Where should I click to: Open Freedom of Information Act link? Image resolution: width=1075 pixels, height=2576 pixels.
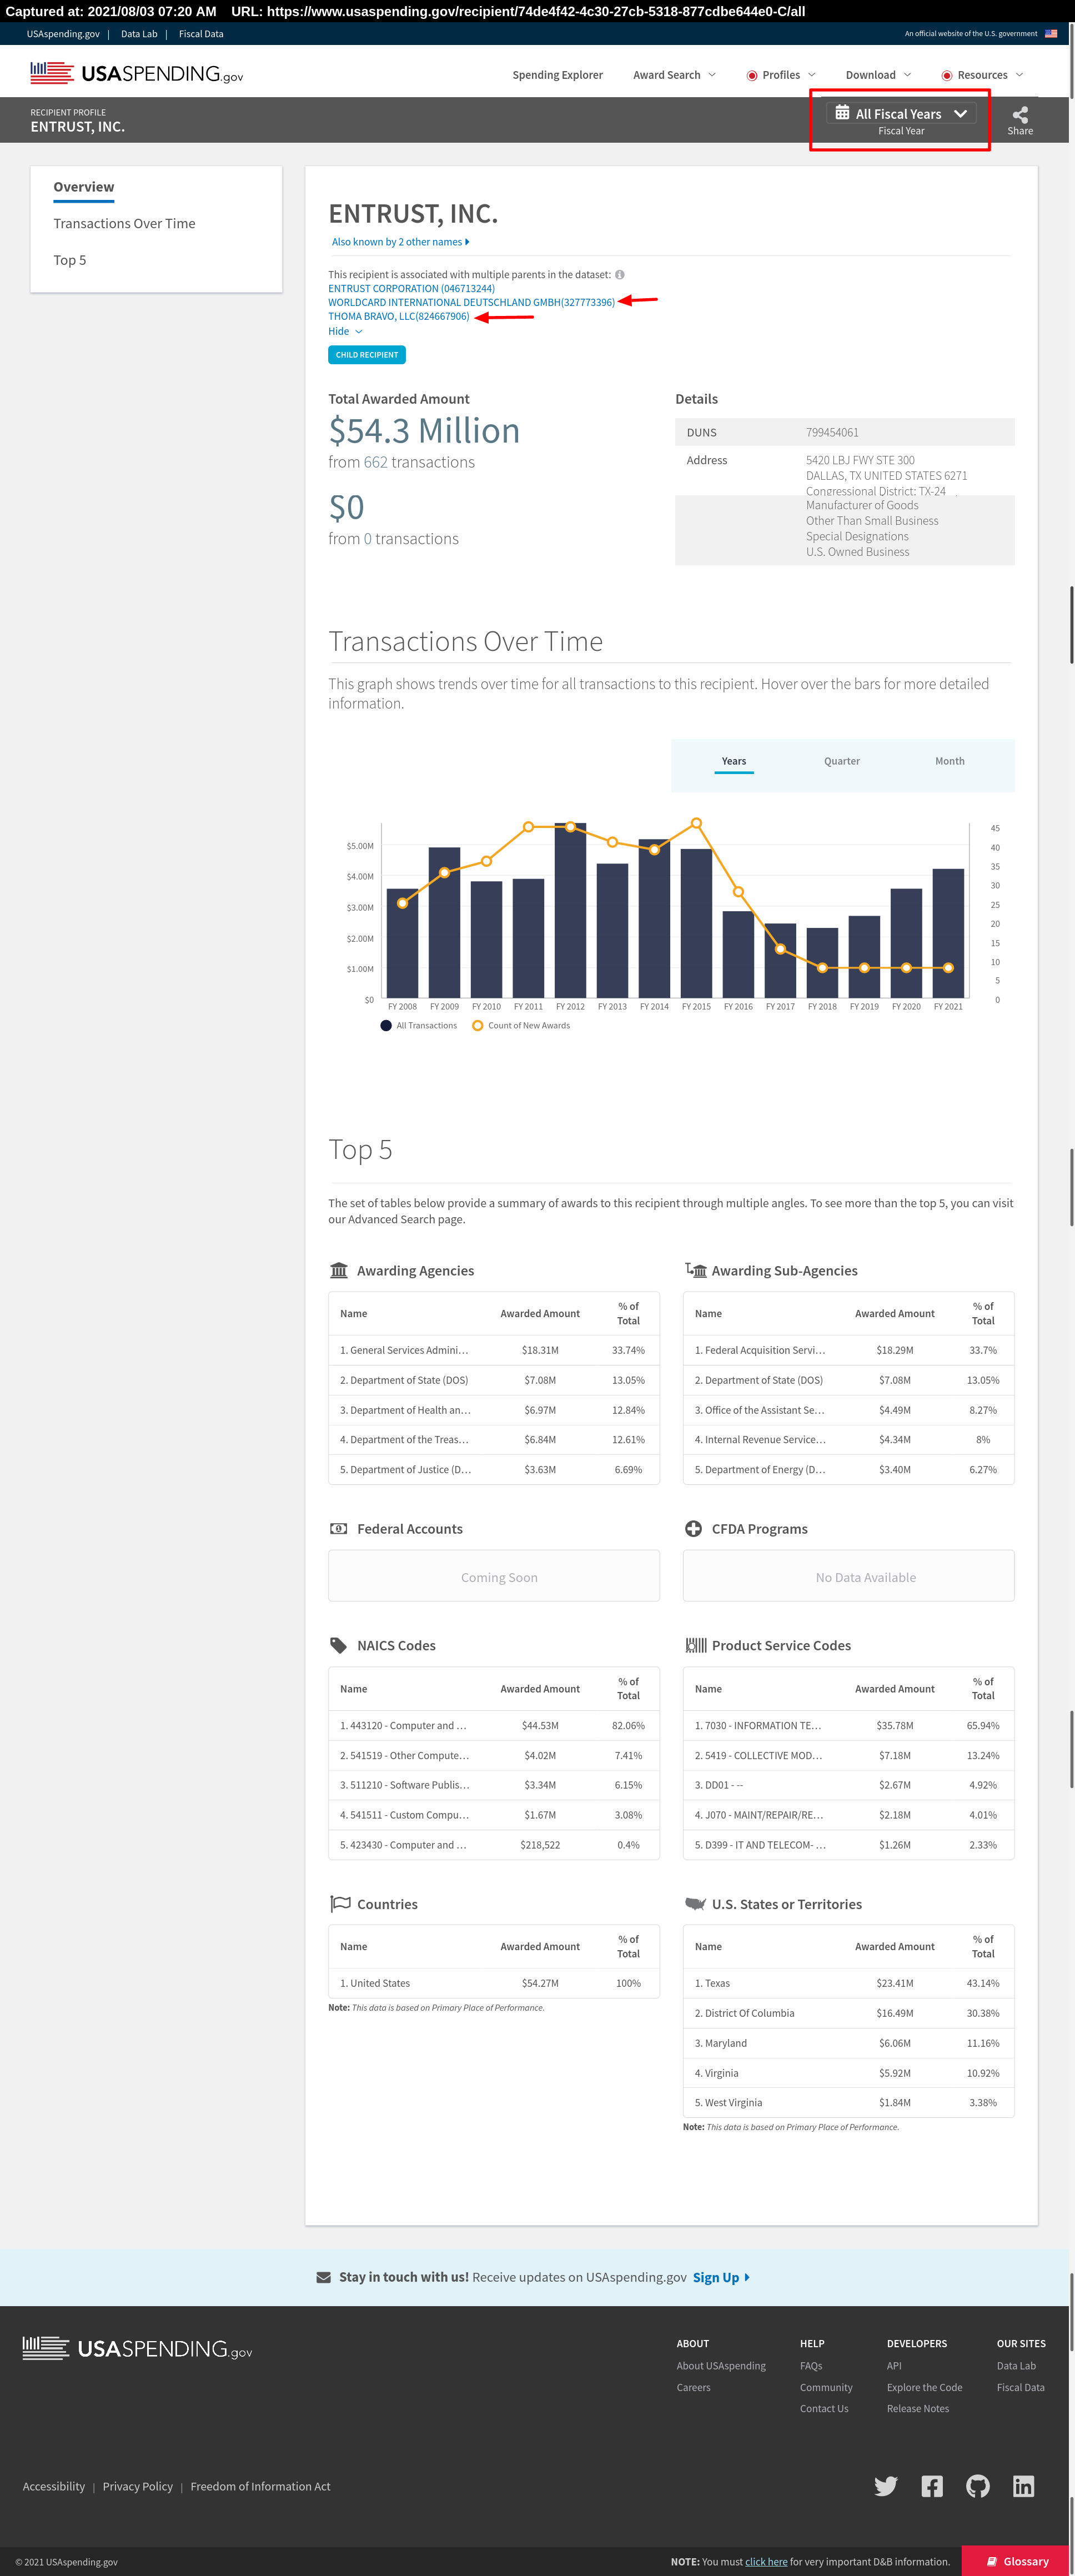(260, 2486)
